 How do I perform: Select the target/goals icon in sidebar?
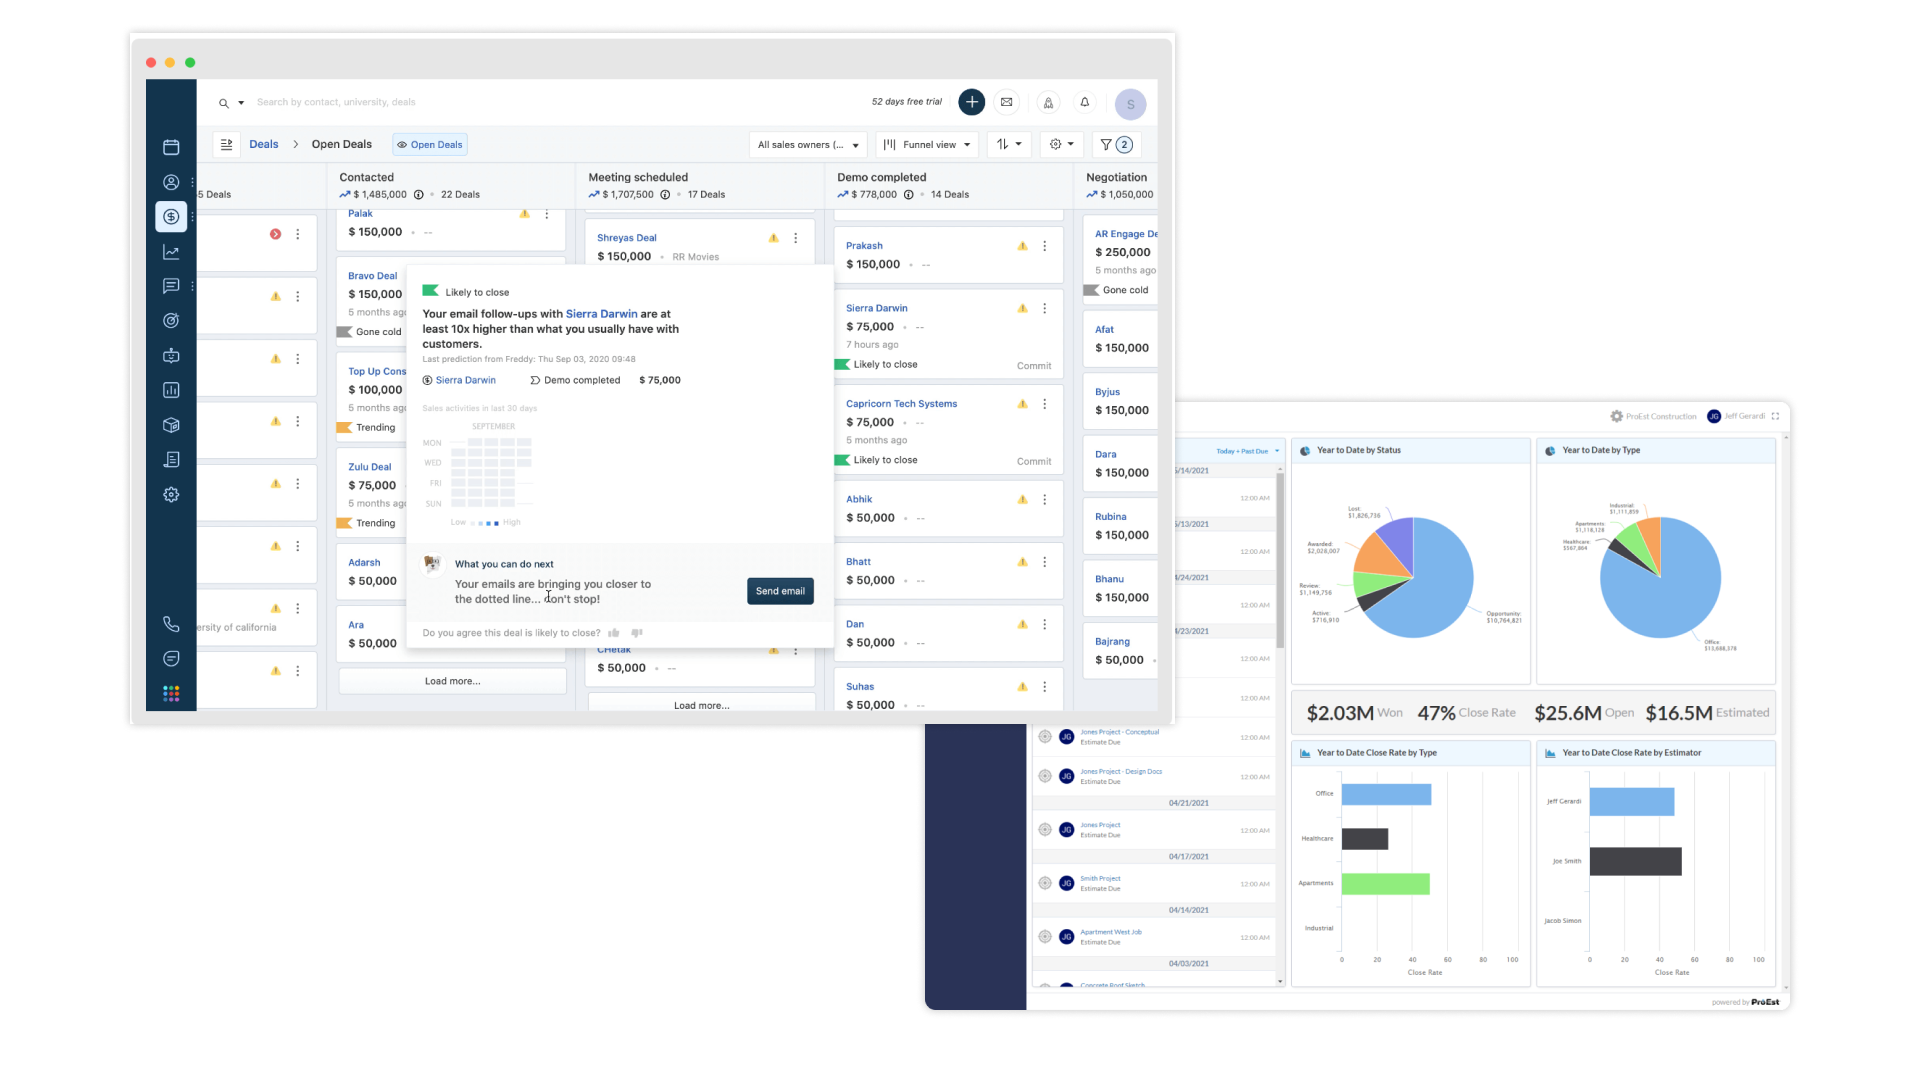[x=169, y=320]
